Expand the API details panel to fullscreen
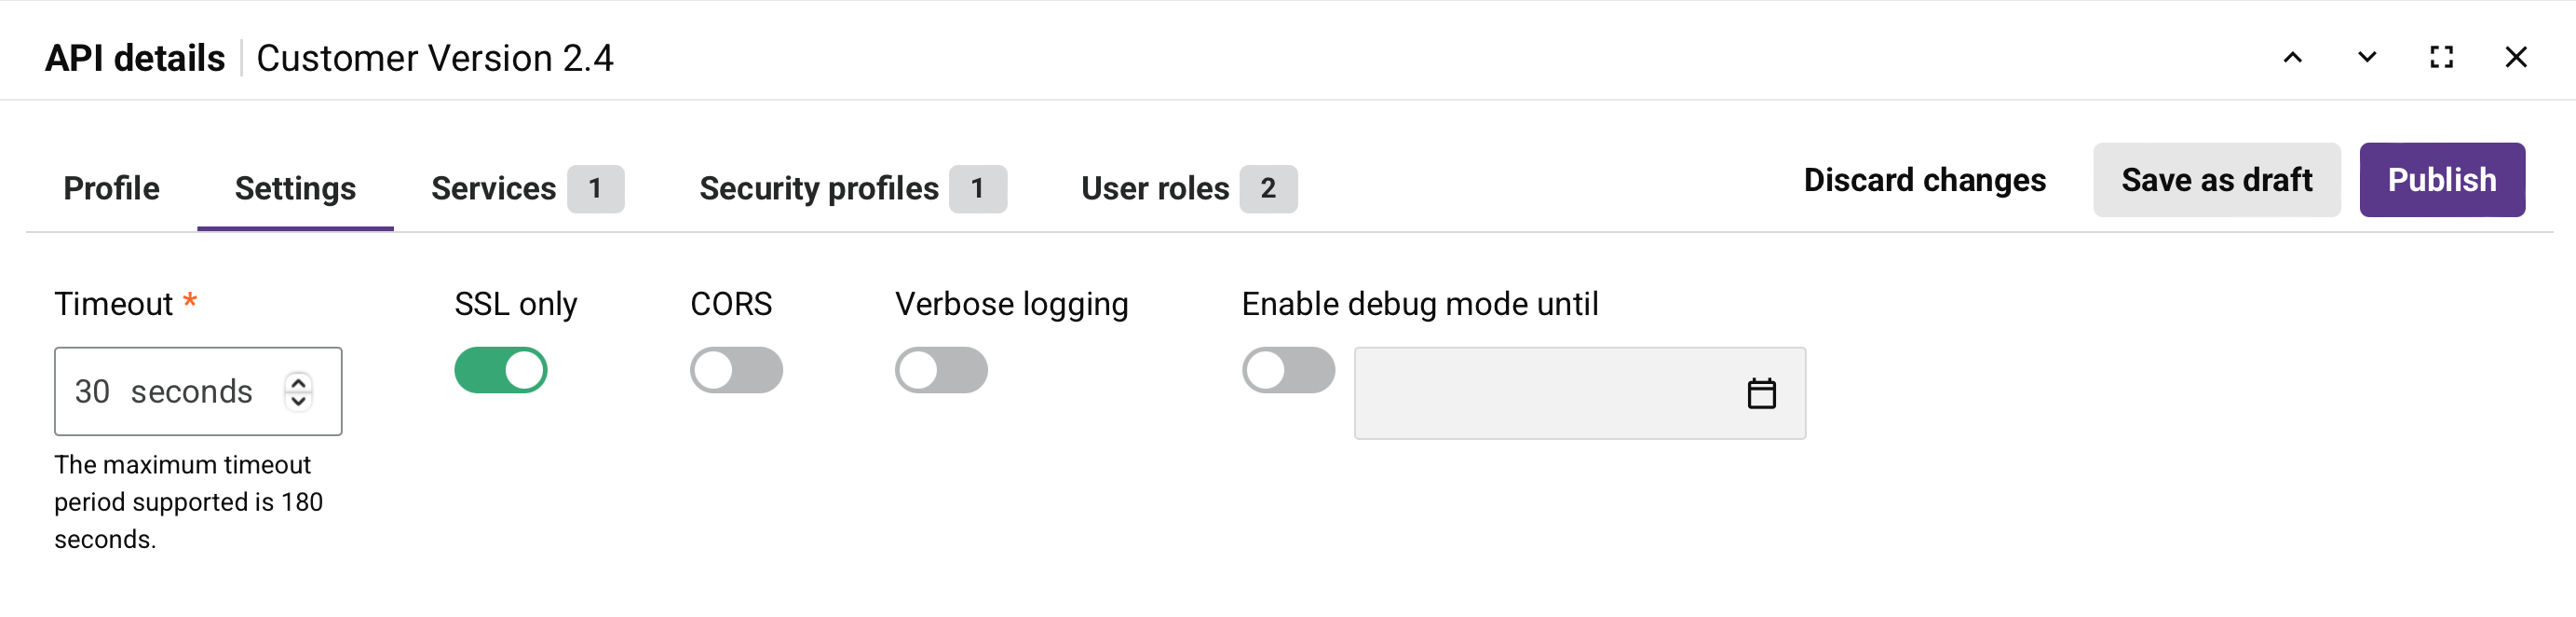 (x=2440, y=57)
